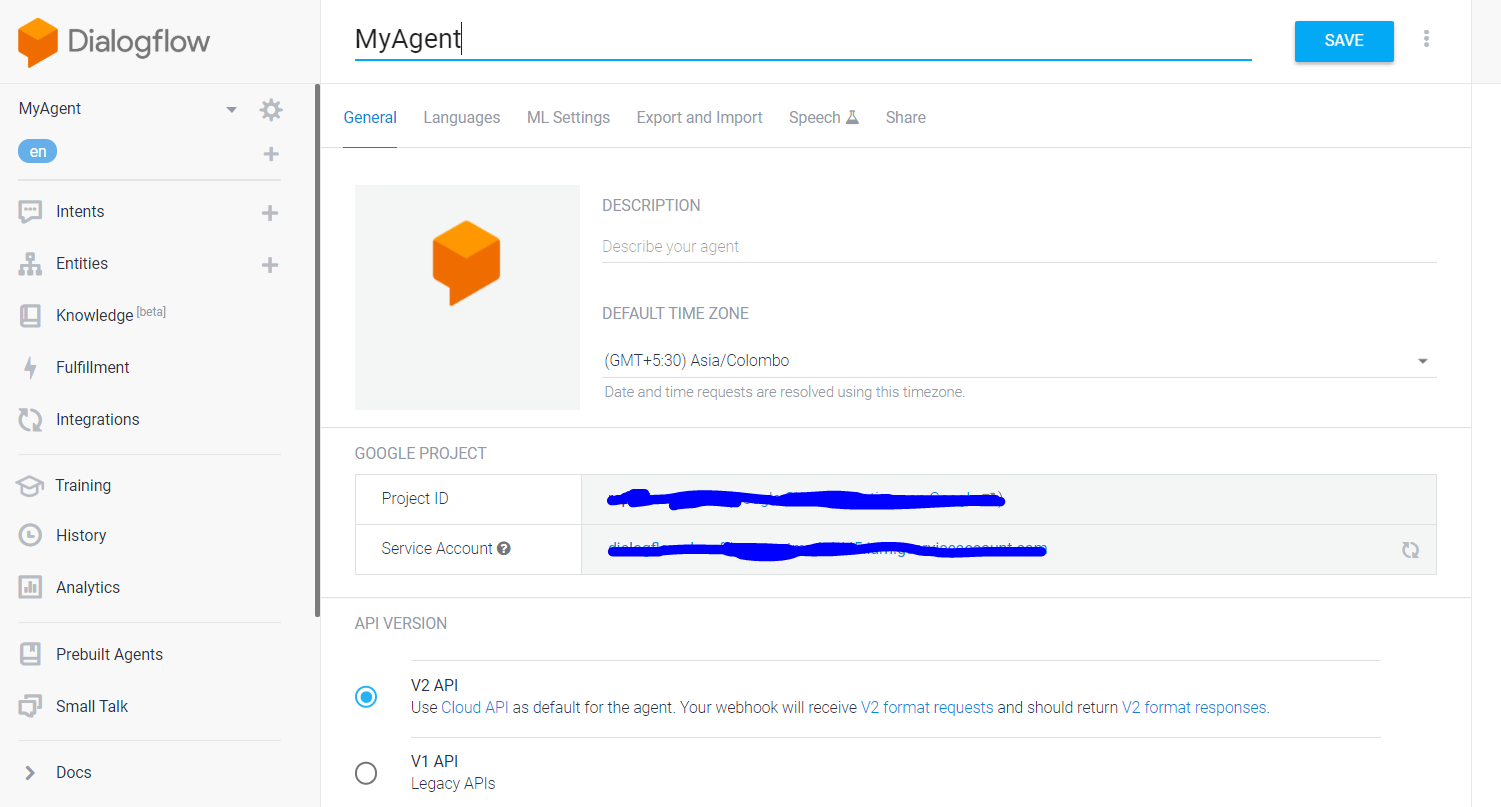Click the Knowledge book icon
This screenshot has width=1501, height=807.
click(30, 316)
